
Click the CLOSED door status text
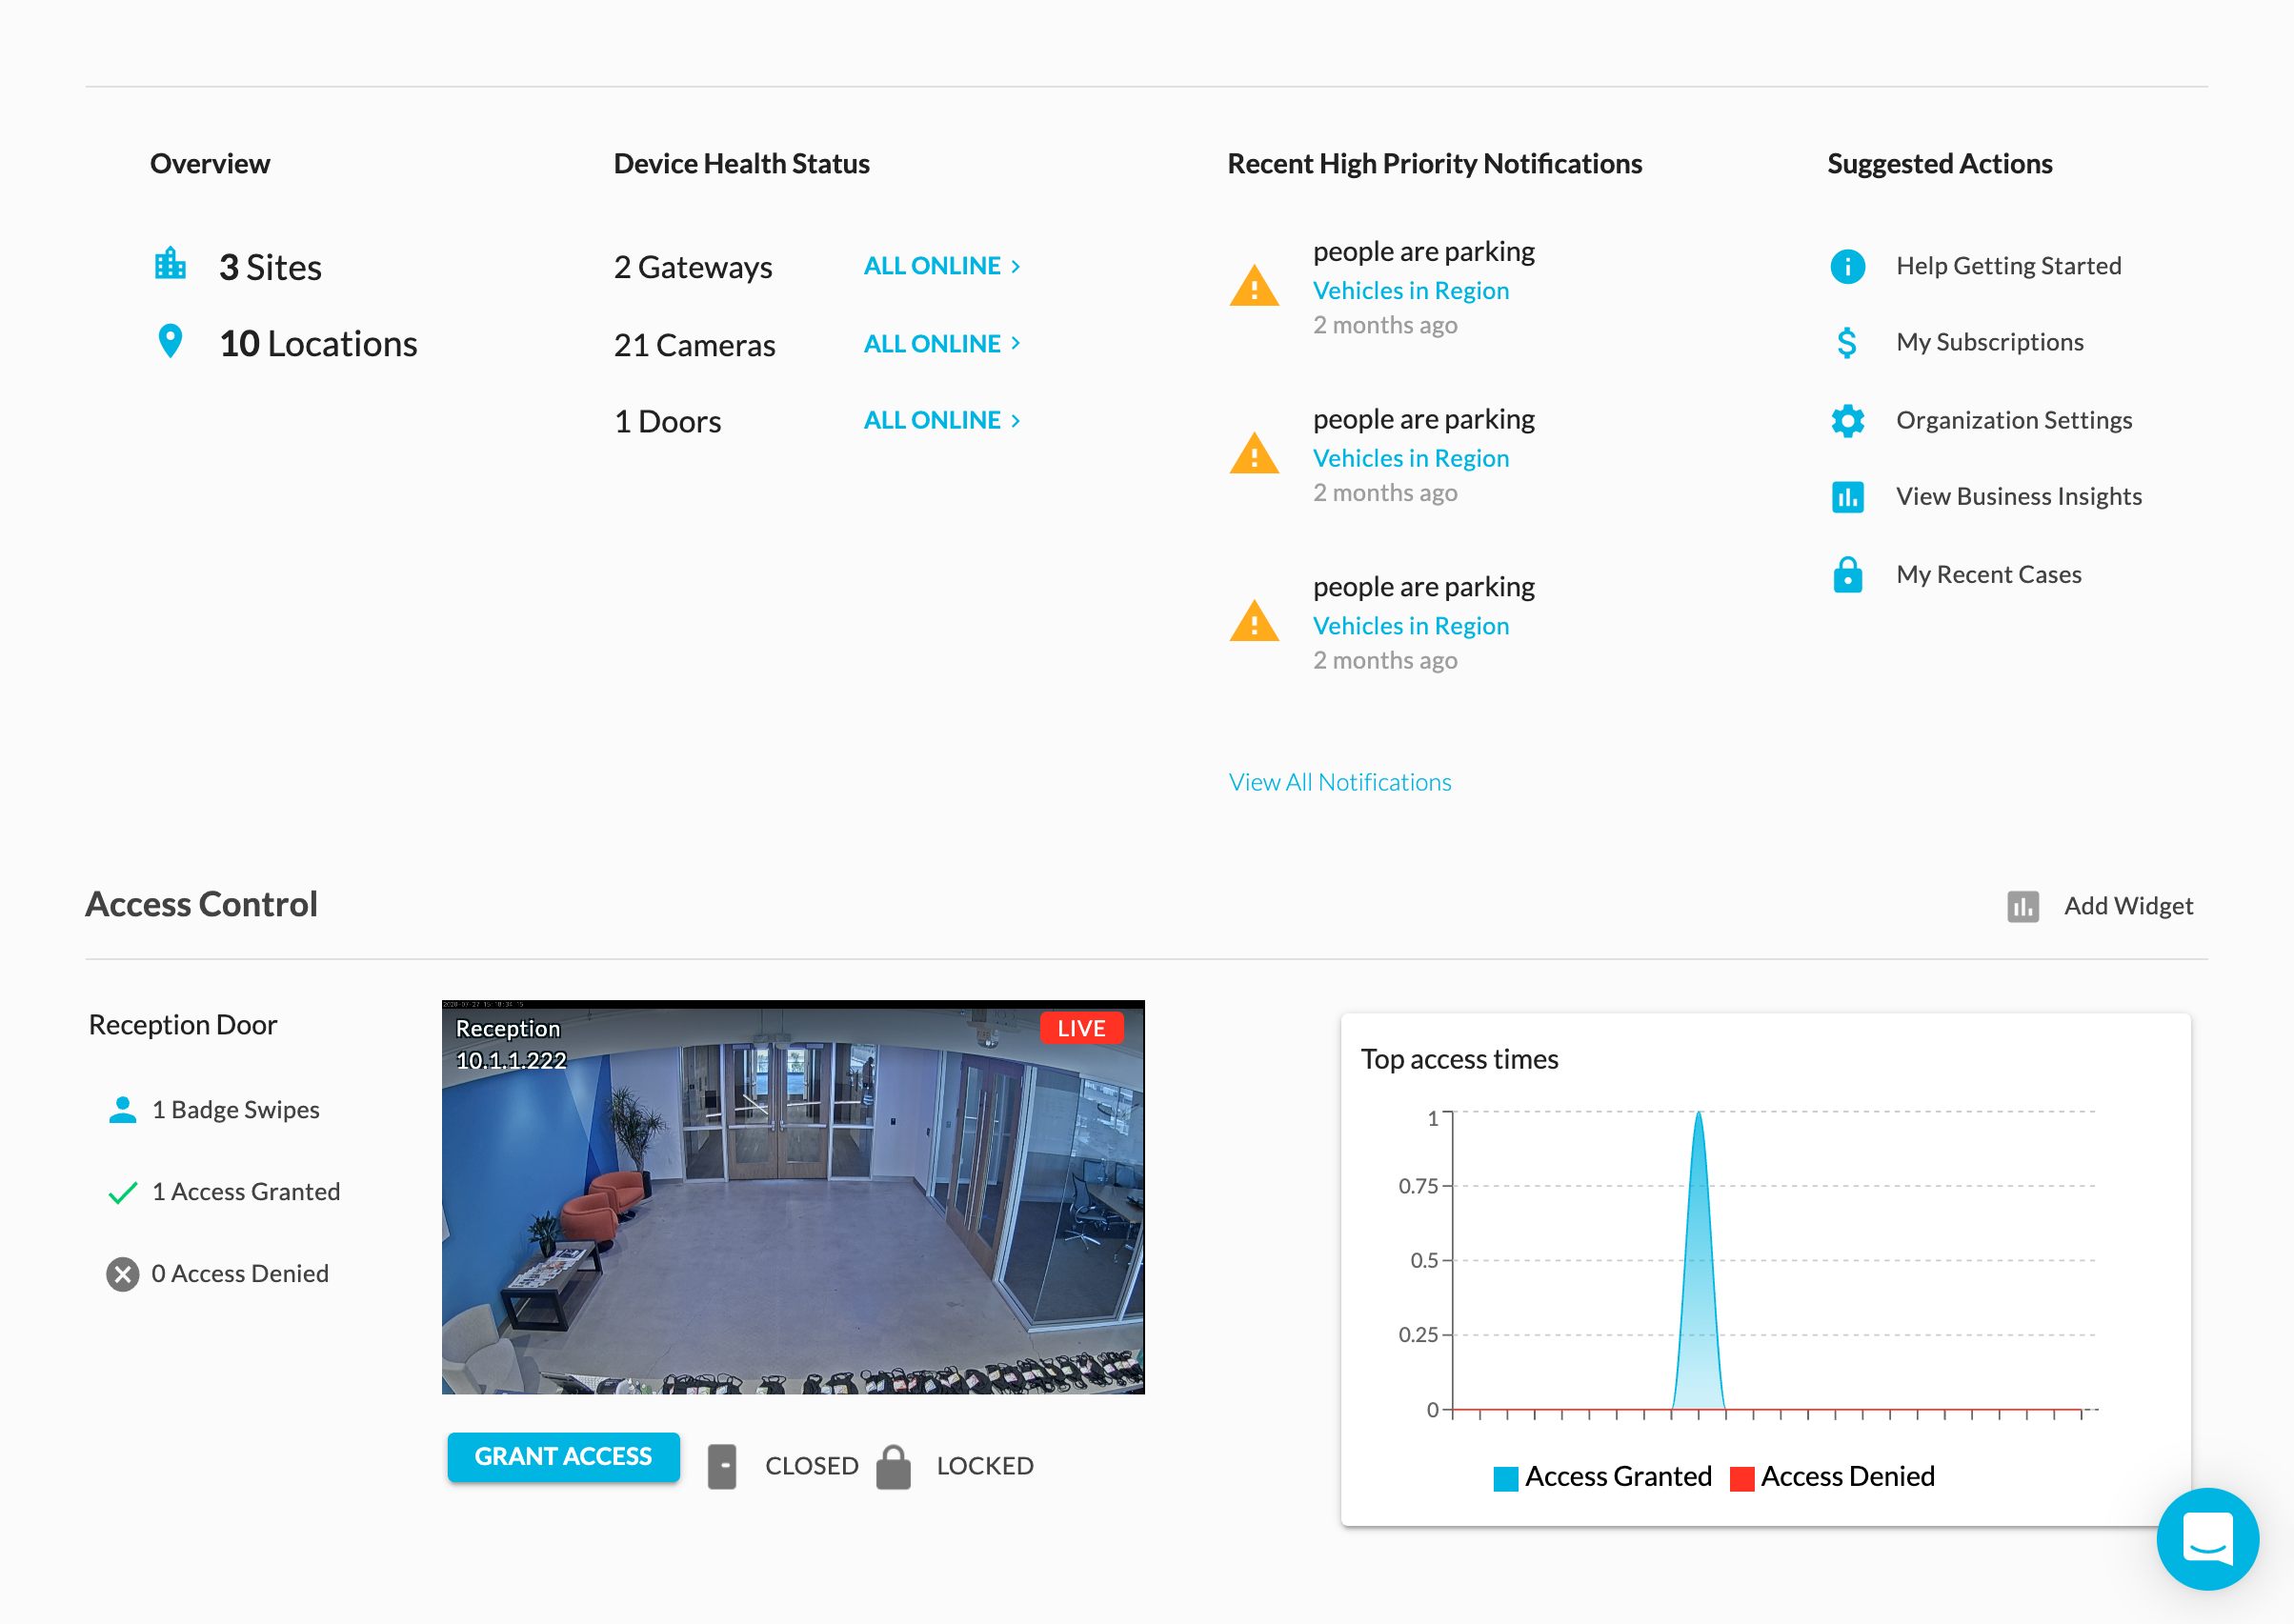811,1466
